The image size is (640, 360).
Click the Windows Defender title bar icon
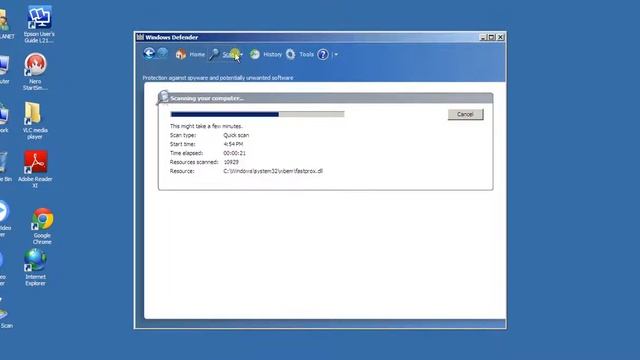[x=140, y=37]
